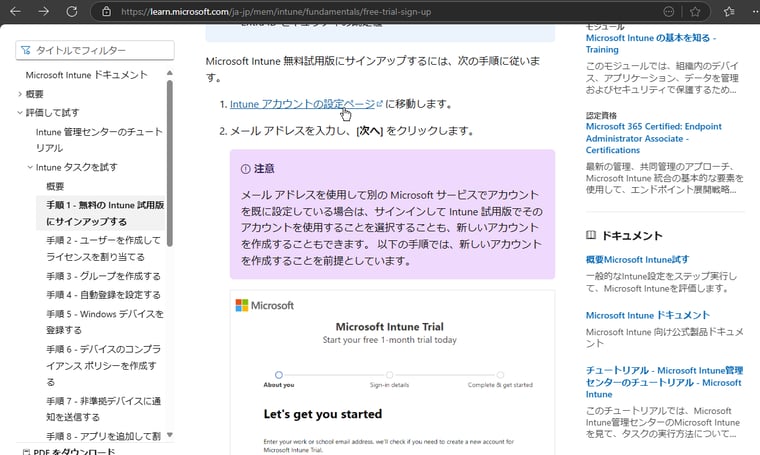Image resolution: width=760 pixels, height=455 pixels.
Task: Open 手順 4 - 自動登録を設定する
Action: (103, 295)
